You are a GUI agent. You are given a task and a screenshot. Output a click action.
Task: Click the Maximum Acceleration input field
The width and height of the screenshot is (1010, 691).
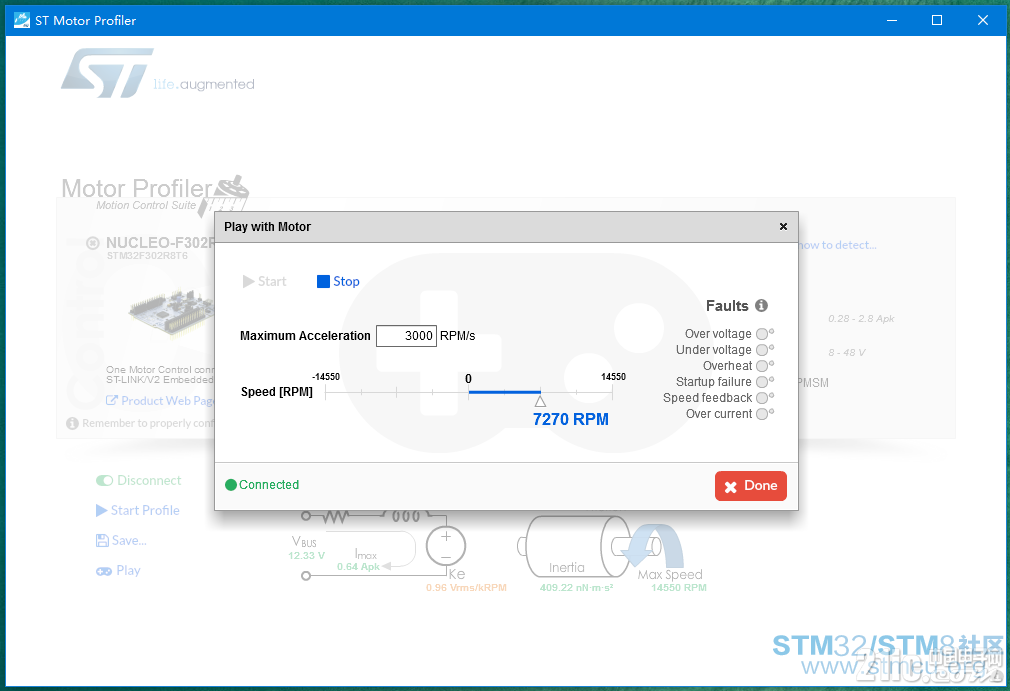406,336
